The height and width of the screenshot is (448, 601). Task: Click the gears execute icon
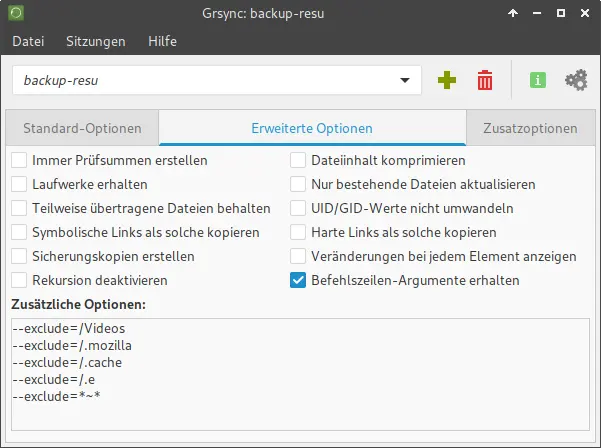click(x=576, y=80)
